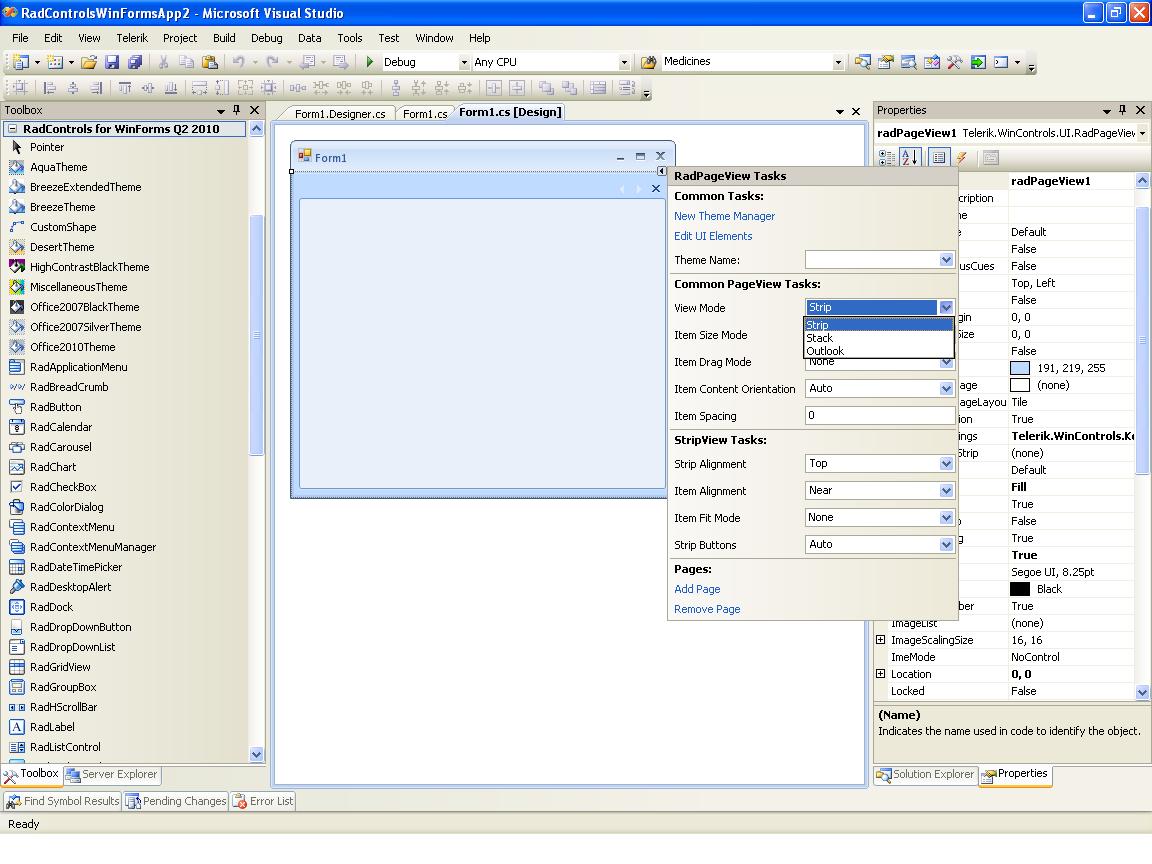Viewport: 1152px width, 864px height.
Task: Click the Add New Item toolbar icon
Action: point(54,62)
